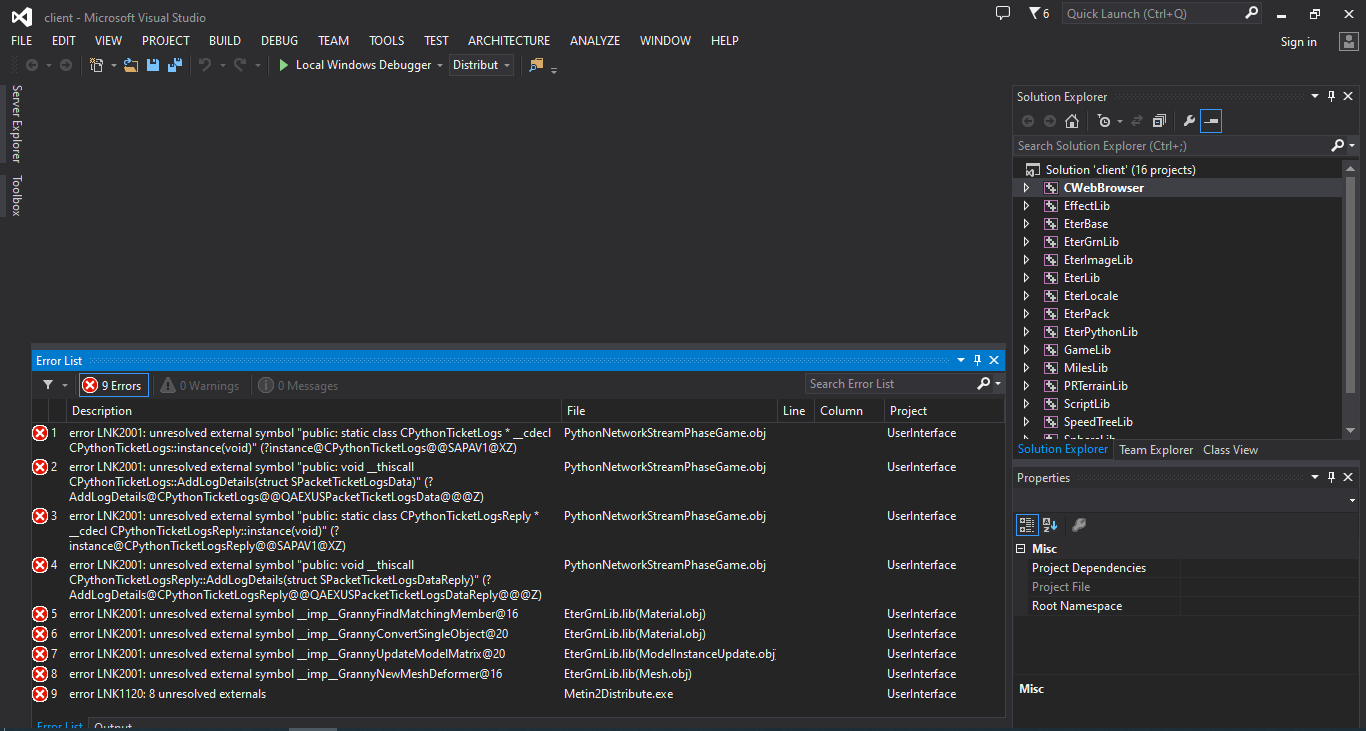This screenshot has width=1366, height=731.
Task: Switch to the Class View tab
Action: pyautogui.click(x=1231, y=450)
